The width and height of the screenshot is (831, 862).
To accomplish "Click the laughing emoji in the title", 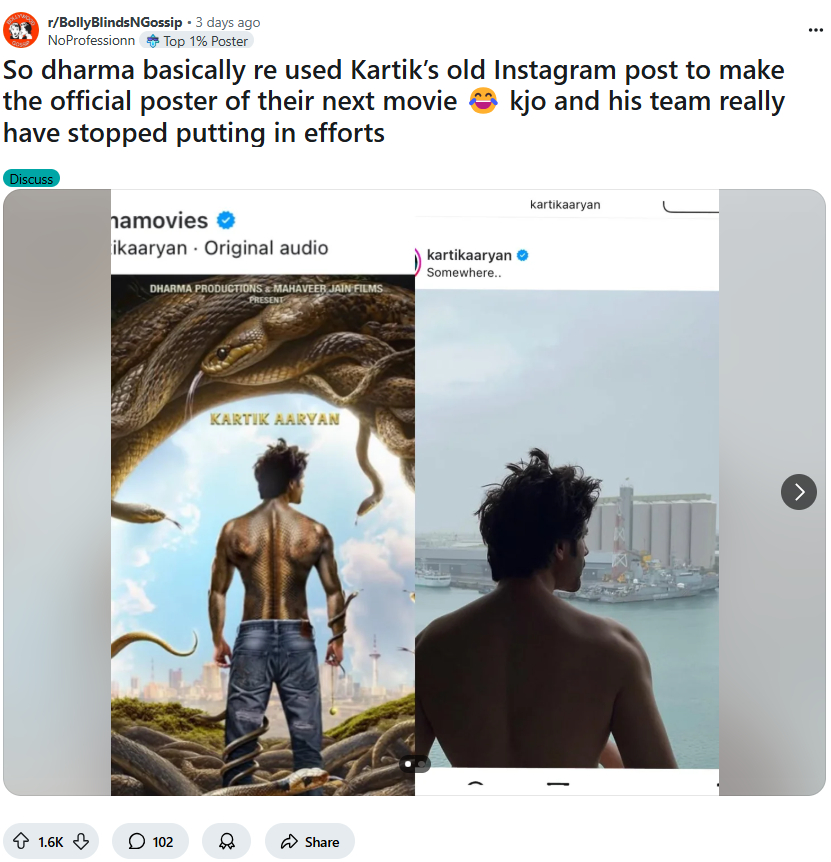I will pos(482,102).
